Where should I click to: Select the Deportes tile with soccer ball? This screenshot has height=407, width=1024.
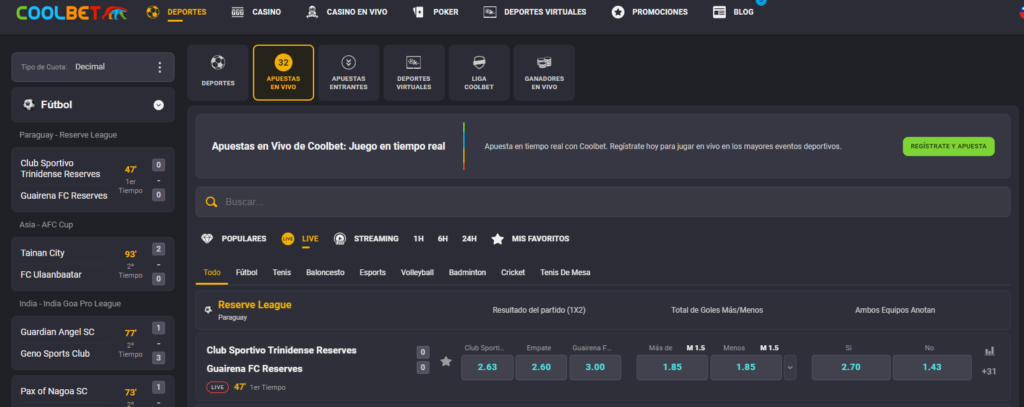(218, 73)
